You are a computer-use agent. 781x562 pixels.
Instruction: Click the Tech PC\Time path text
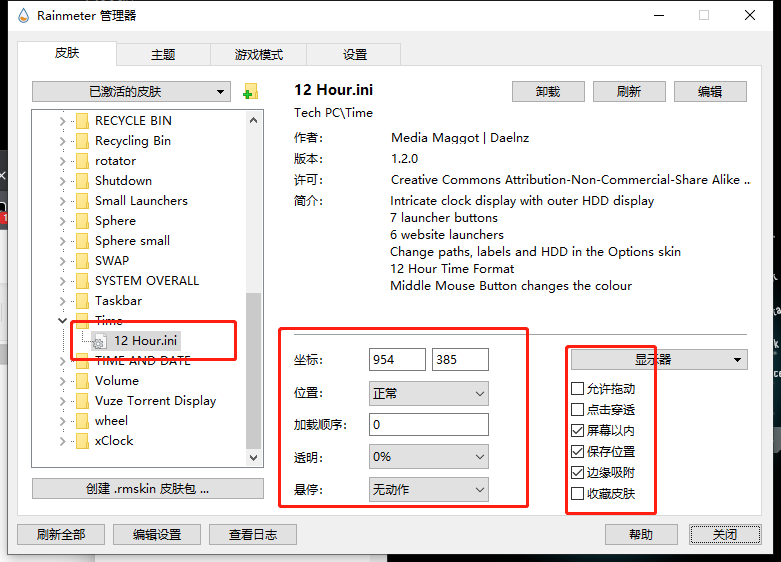[333, 113]
